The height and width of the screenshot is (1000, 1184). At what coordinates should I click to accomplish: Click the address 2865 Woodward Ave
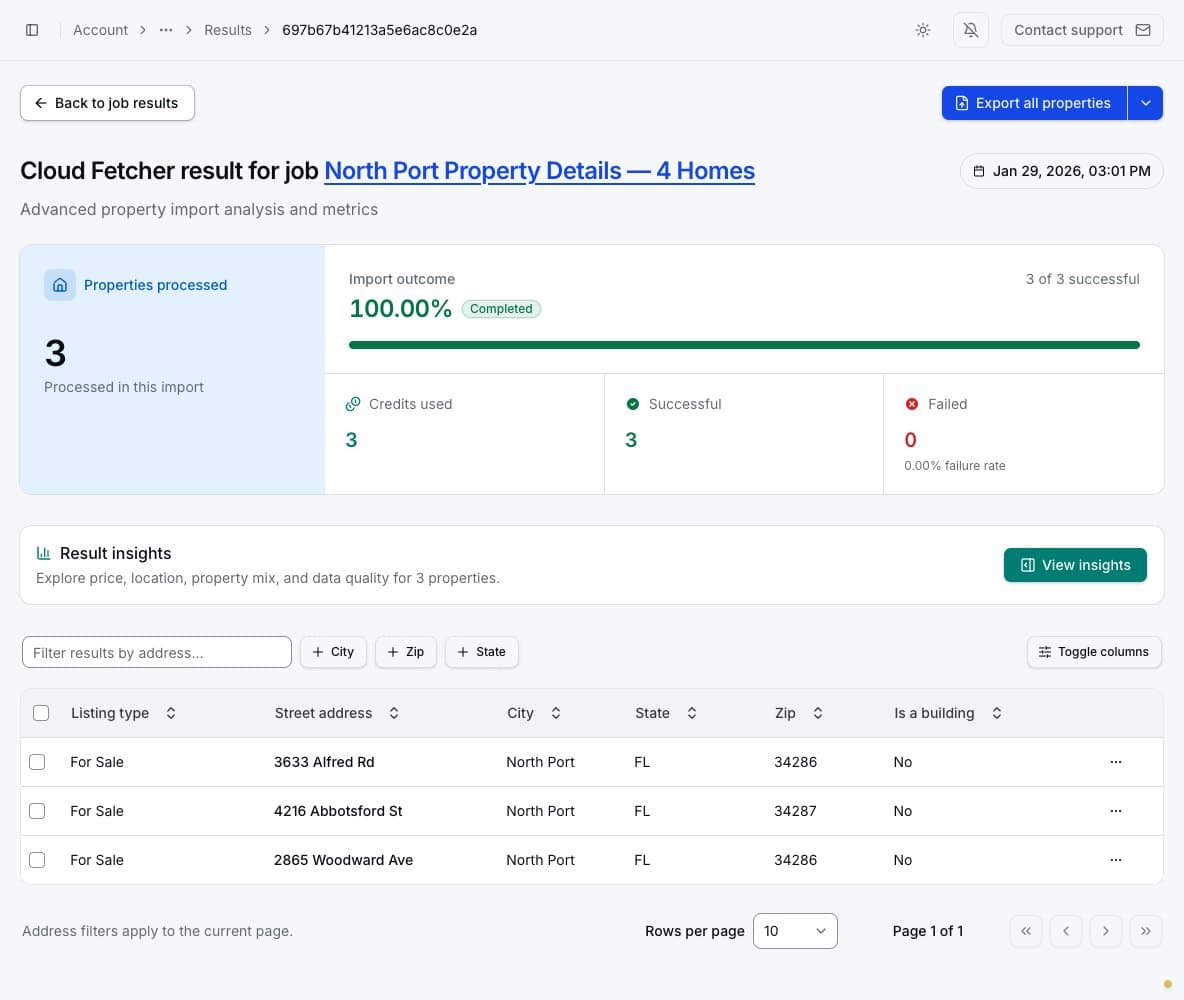pyautogui.click(x=344, y=860)
